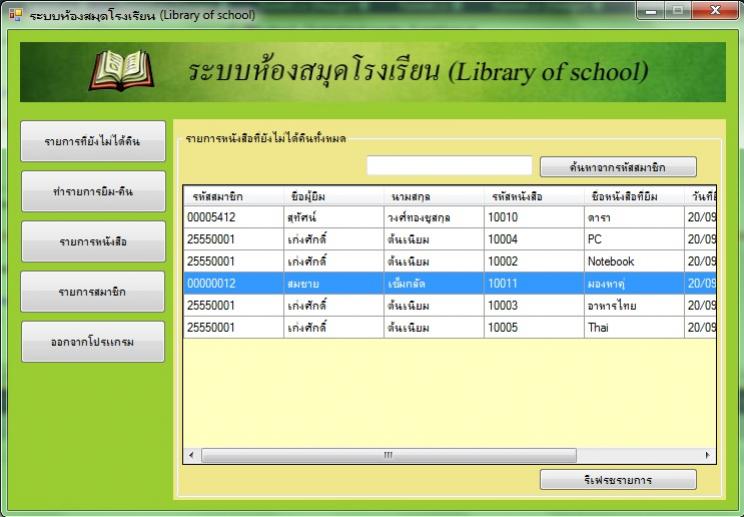The height and width of the screenshot is (517, 744).
Task: Select the book title cell ดารา
Action: click(634, 217)
